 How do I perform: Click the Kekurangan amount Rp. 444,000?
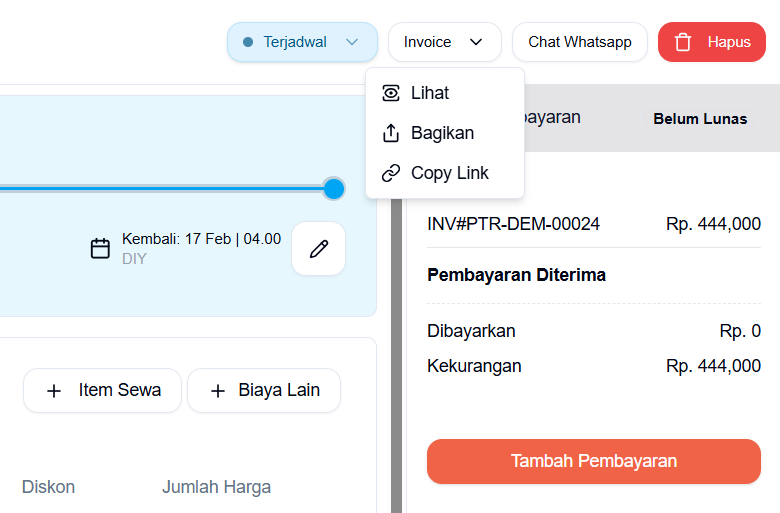pos(713,366)
